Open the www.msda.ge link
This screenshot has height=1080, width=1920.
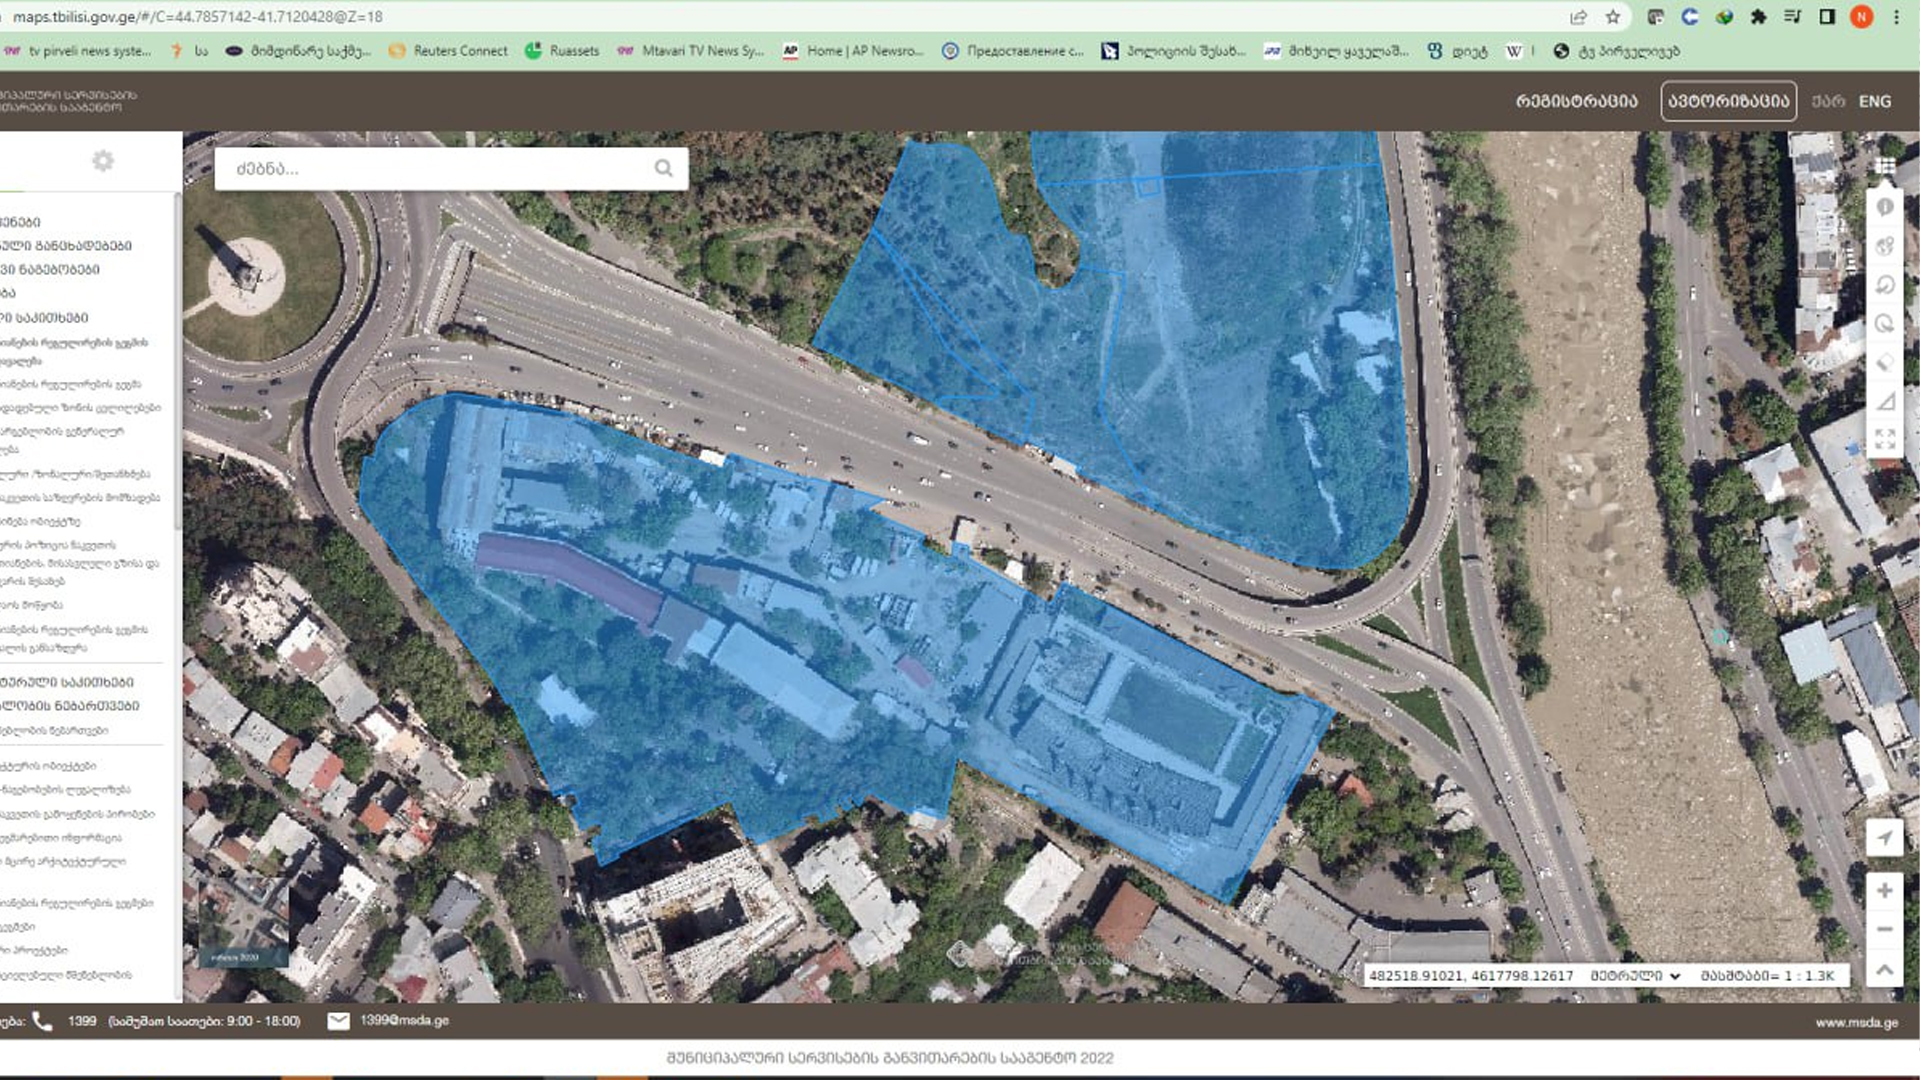[1857, 1022]
